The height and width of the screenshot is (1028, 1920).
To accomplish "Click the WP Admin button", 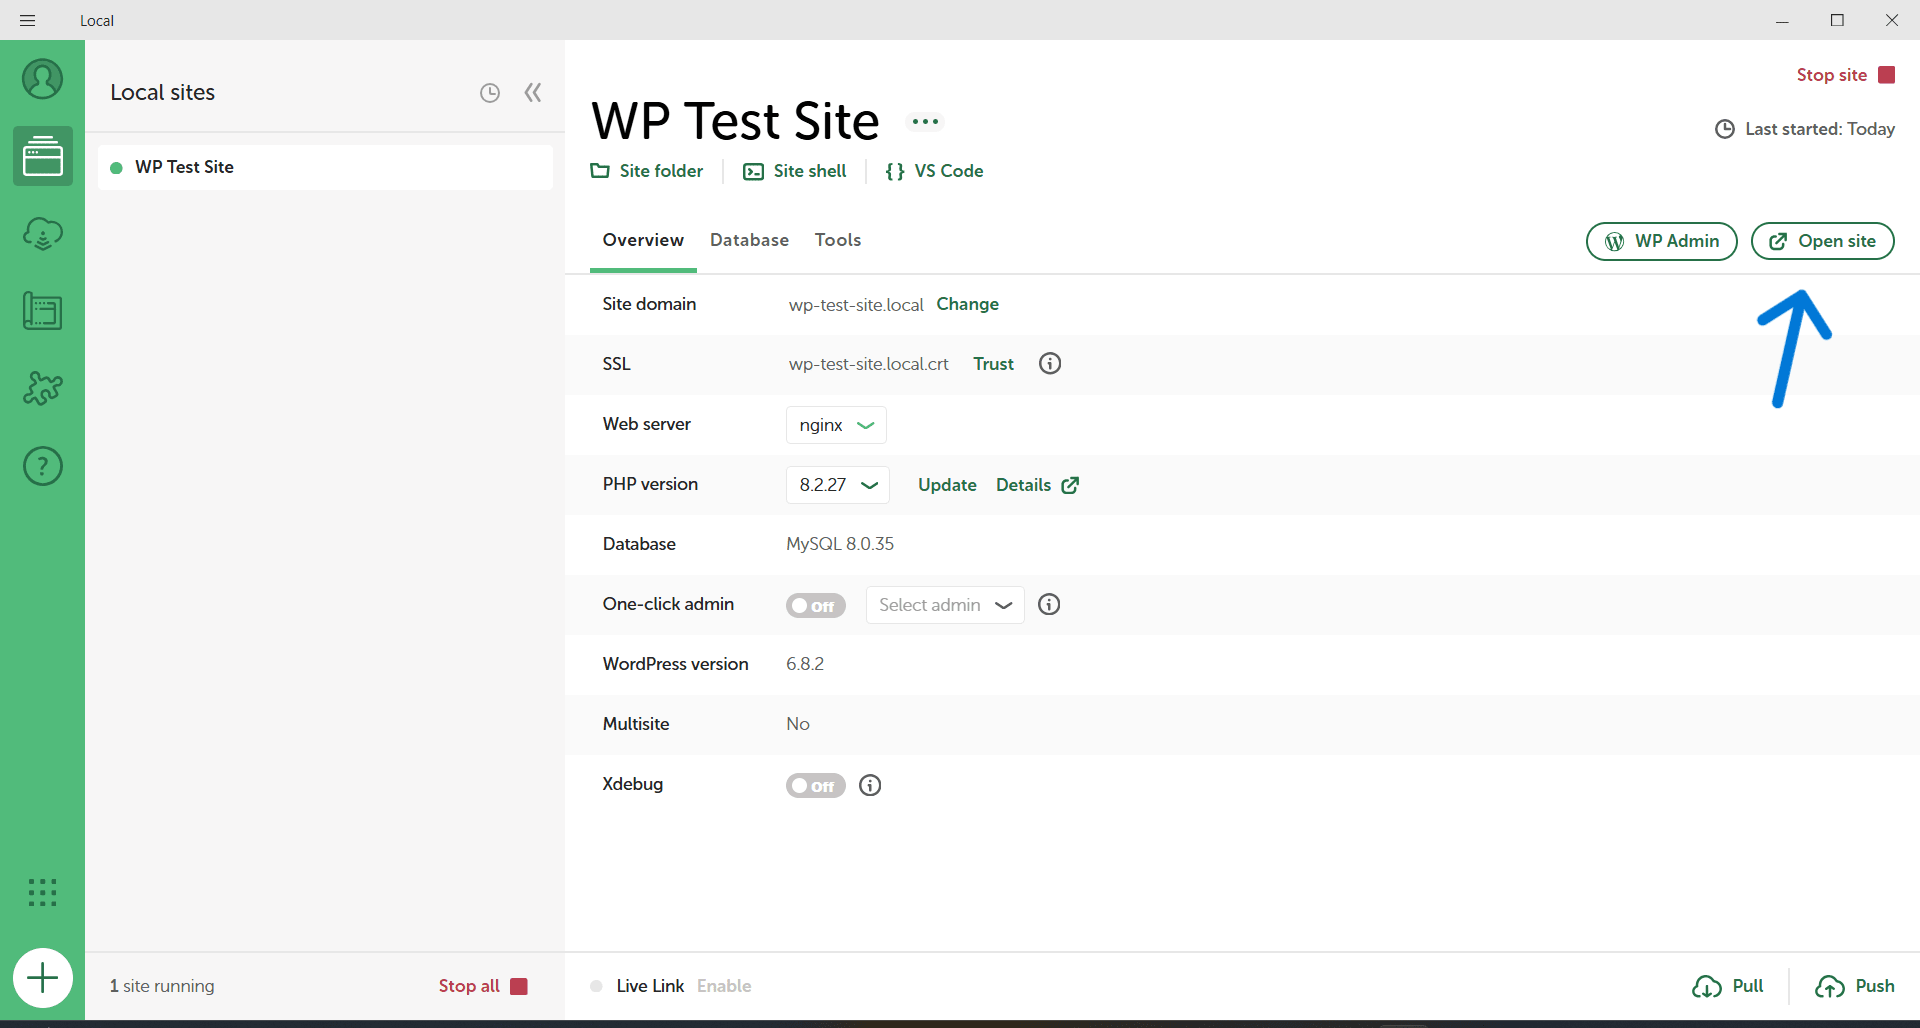I will coord(1662,241).
